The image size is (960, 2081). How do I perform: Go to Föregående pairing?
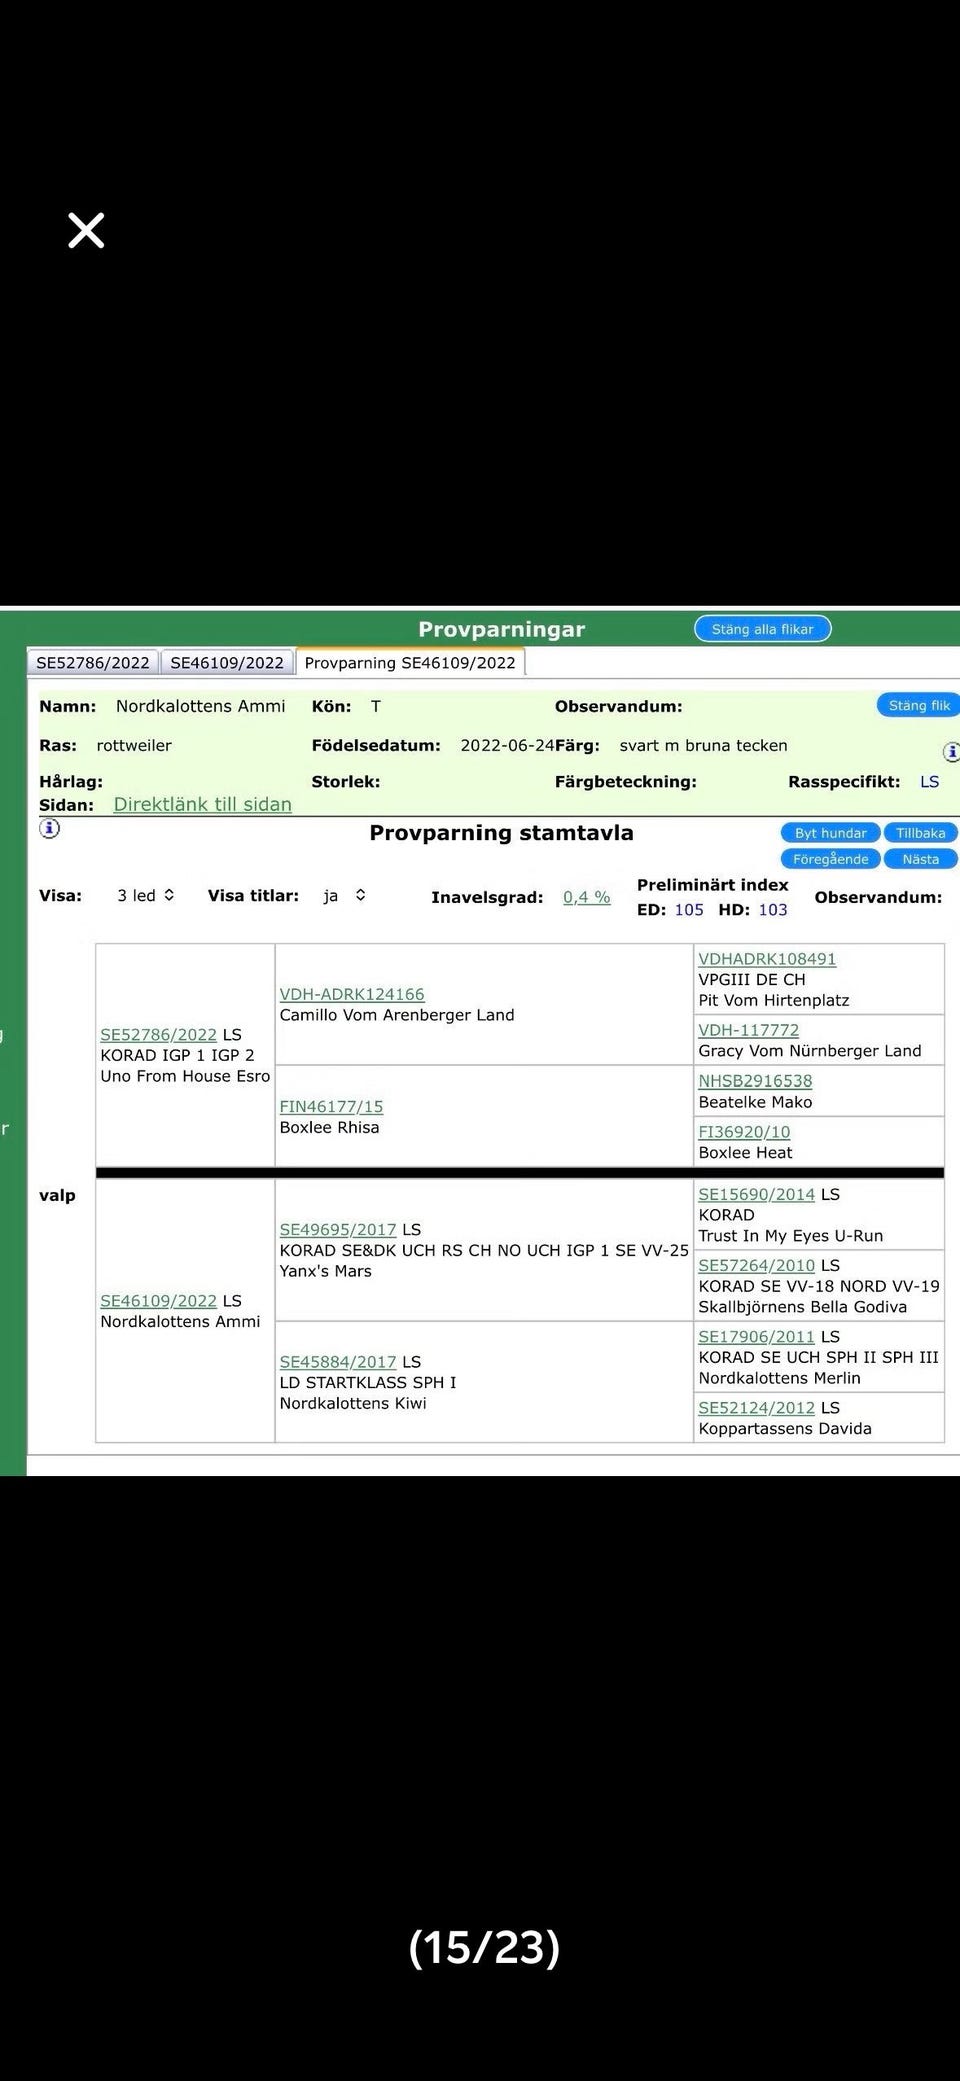click(x=830, y=859)
